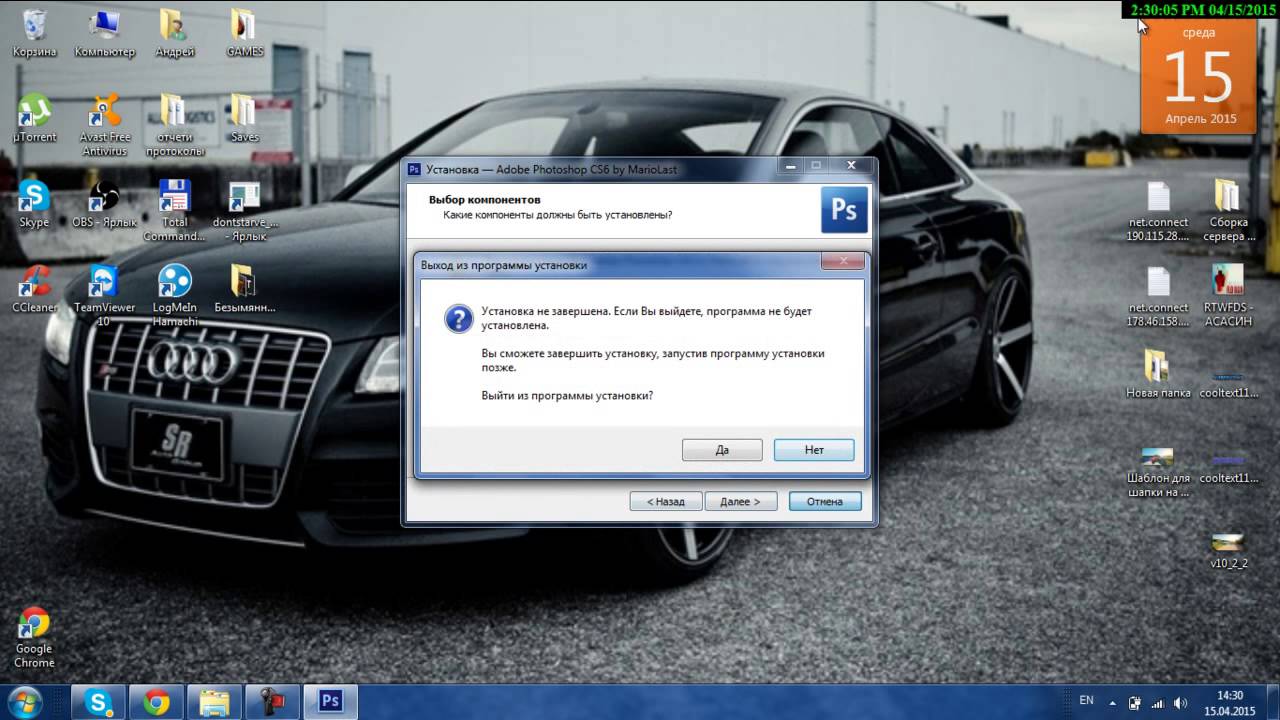Select the Безымянн... folder icon
1280x720 pixels.
click(x=244, y=289)
